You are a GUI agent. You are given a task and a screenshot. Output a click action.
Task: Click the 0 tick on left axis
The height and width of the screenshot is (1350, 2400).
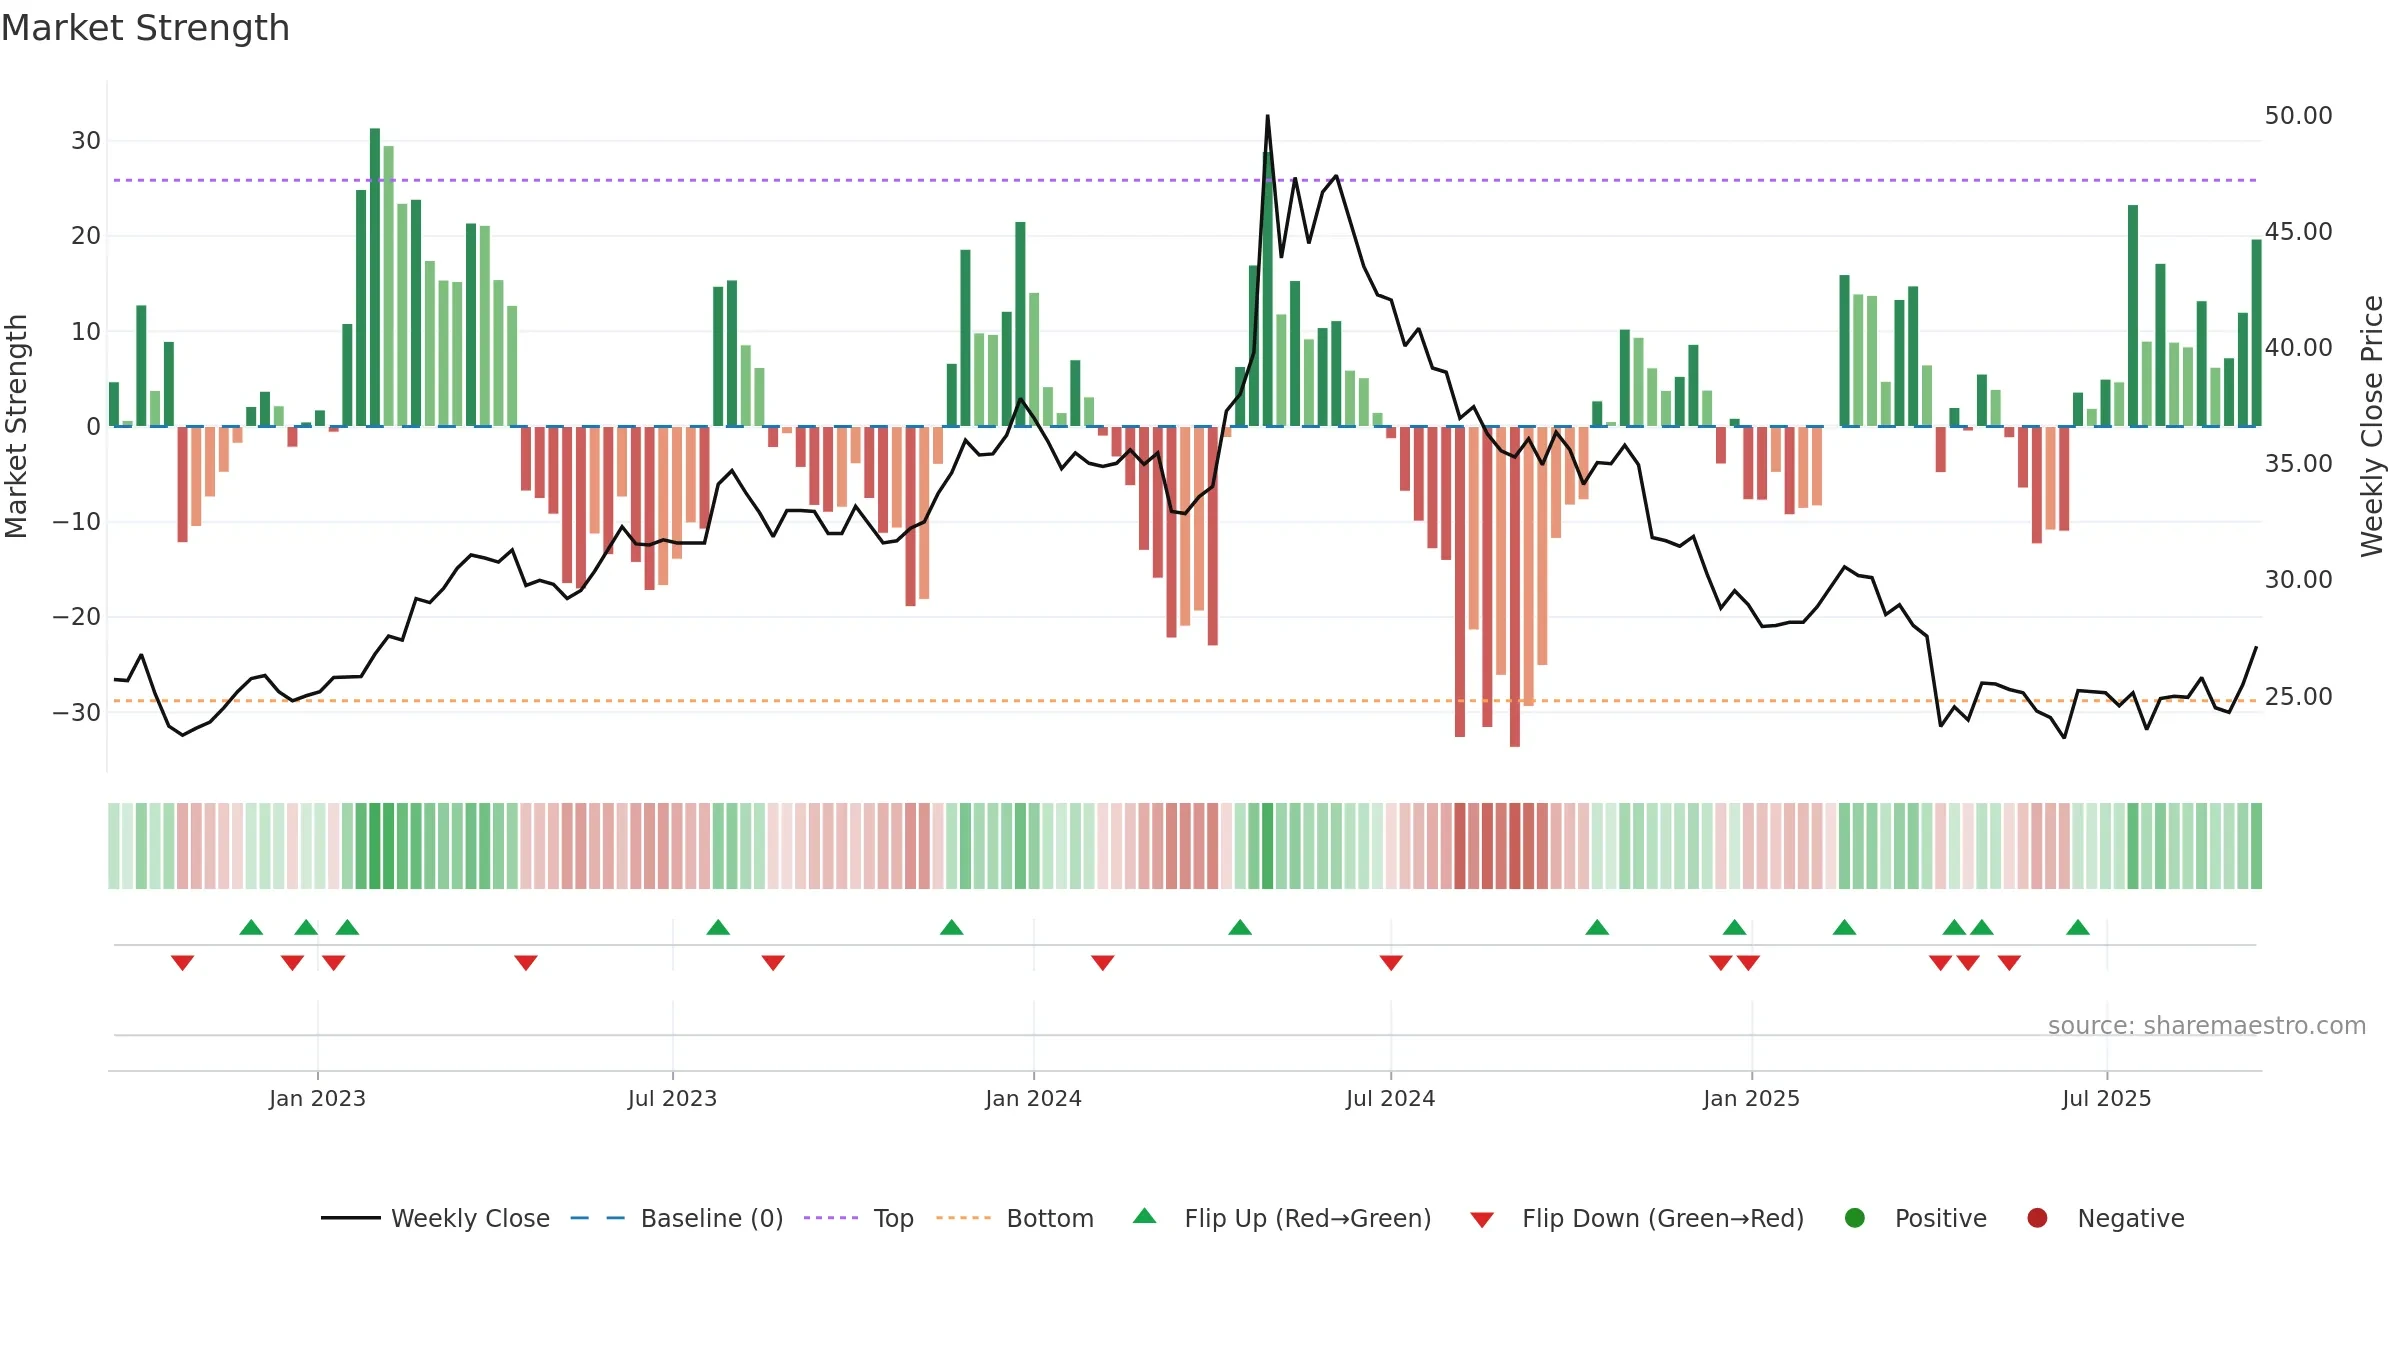point(94,427)
